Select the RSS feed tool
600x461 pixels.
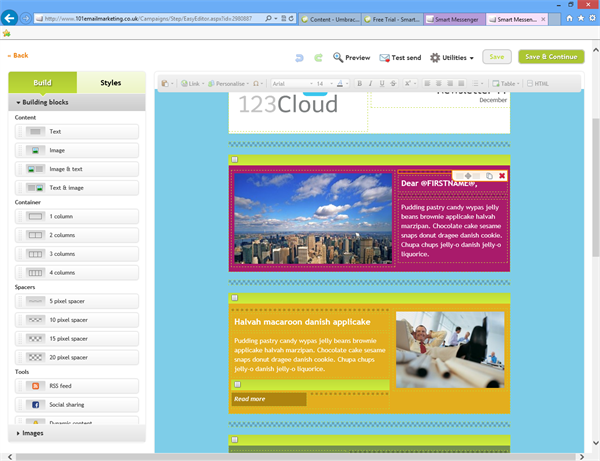pos(77,386)
